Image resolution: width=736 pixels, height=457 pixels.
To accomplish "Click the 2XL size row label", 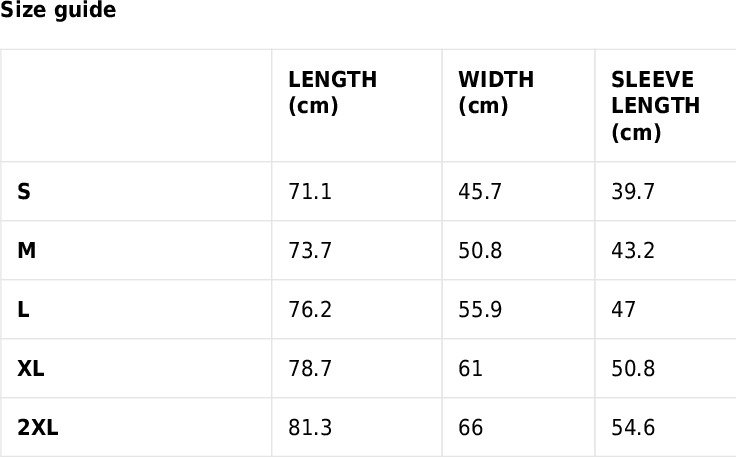I will (38, 428).
